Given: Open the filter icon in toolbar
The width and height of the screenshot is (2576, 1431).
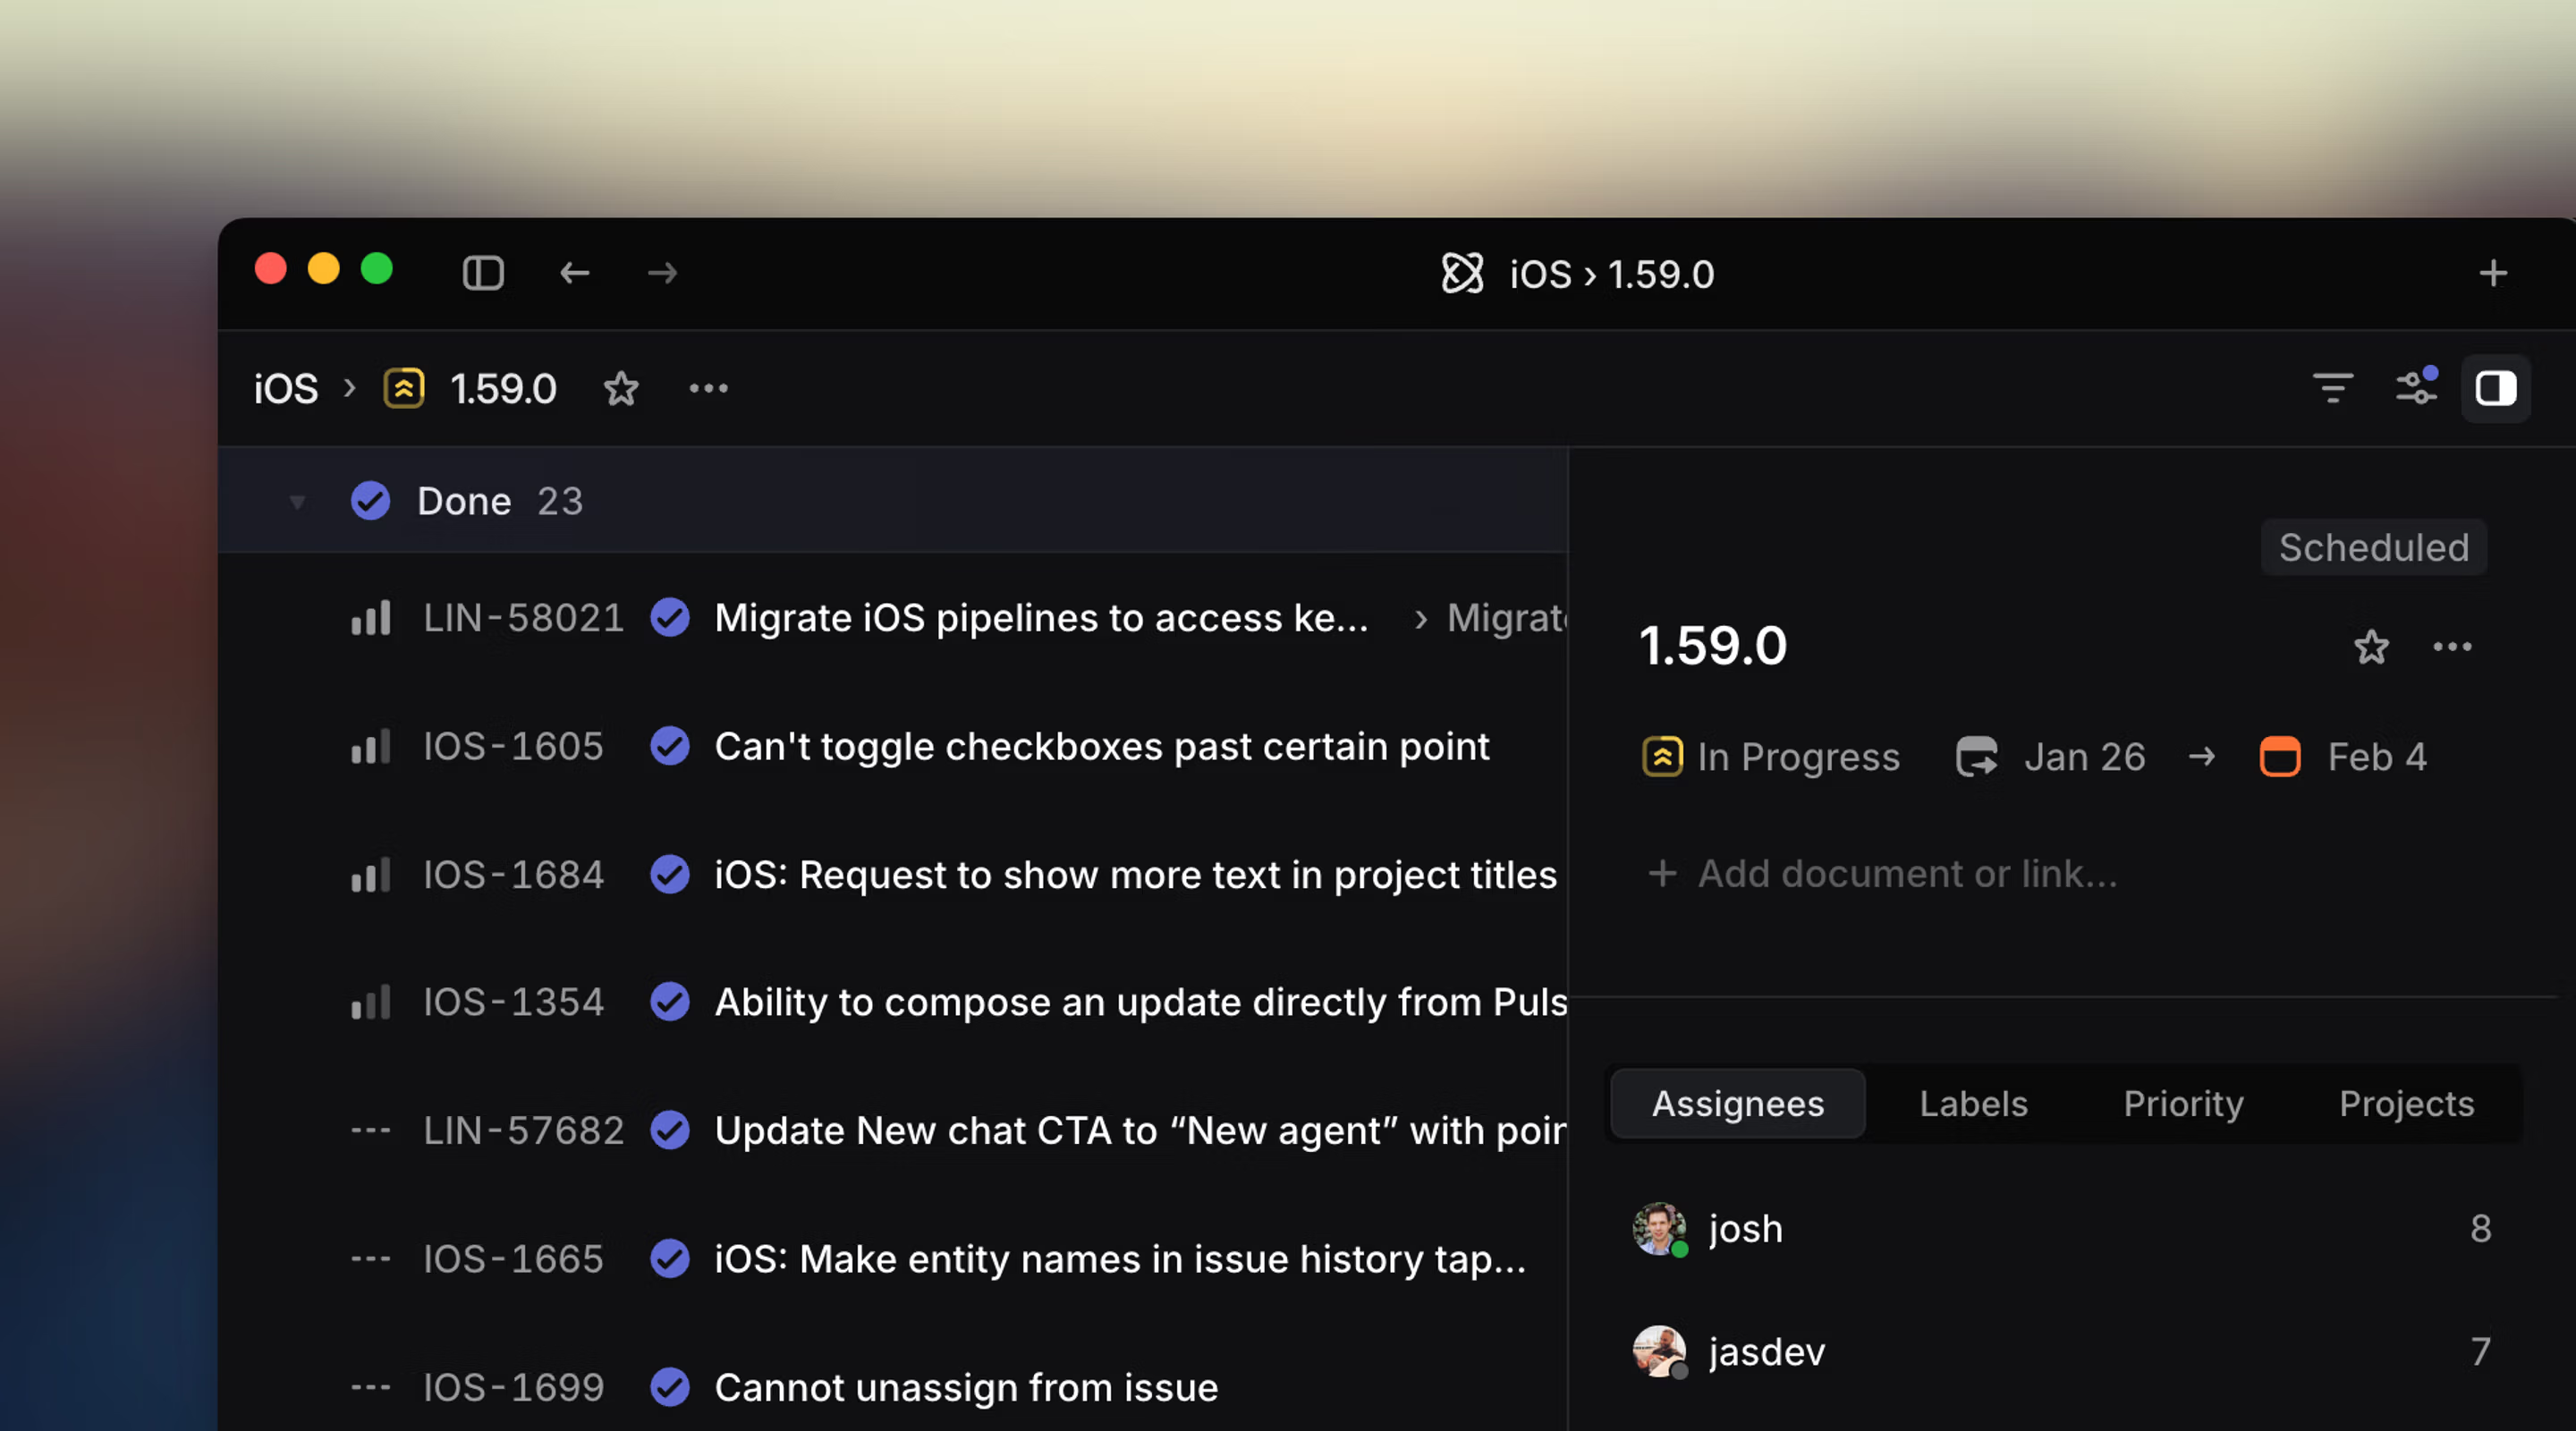Looking at the screenshot, I should [2332, 388].
